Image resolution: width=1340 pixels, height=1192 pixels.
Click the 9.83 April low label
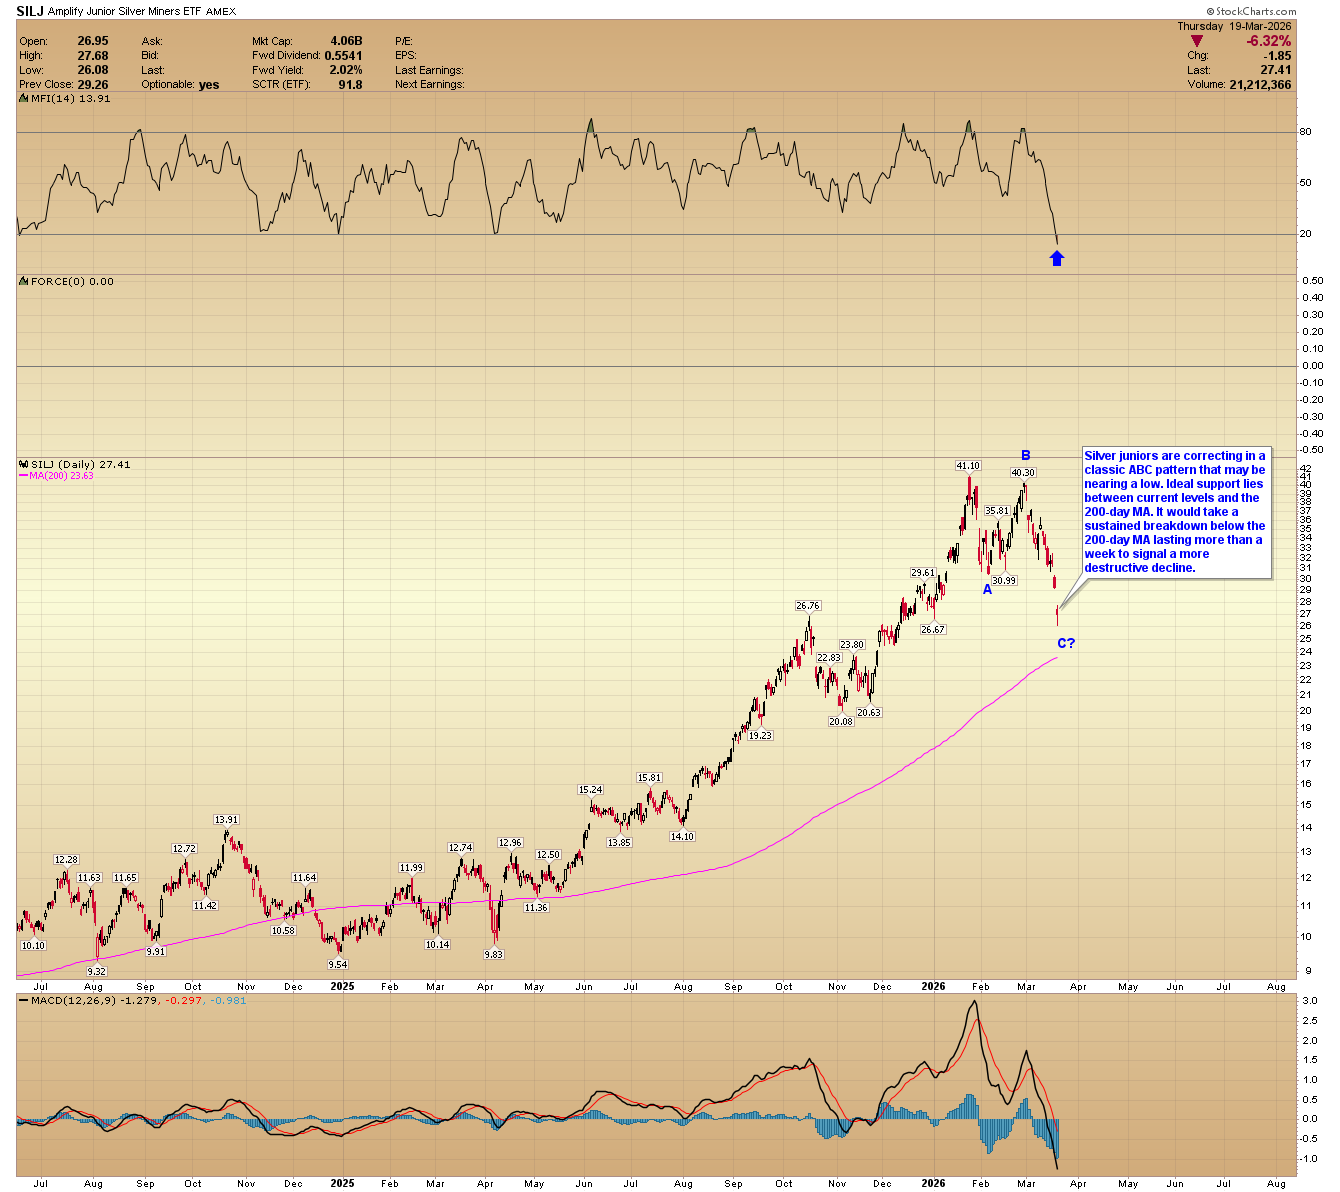click(493, 955)
